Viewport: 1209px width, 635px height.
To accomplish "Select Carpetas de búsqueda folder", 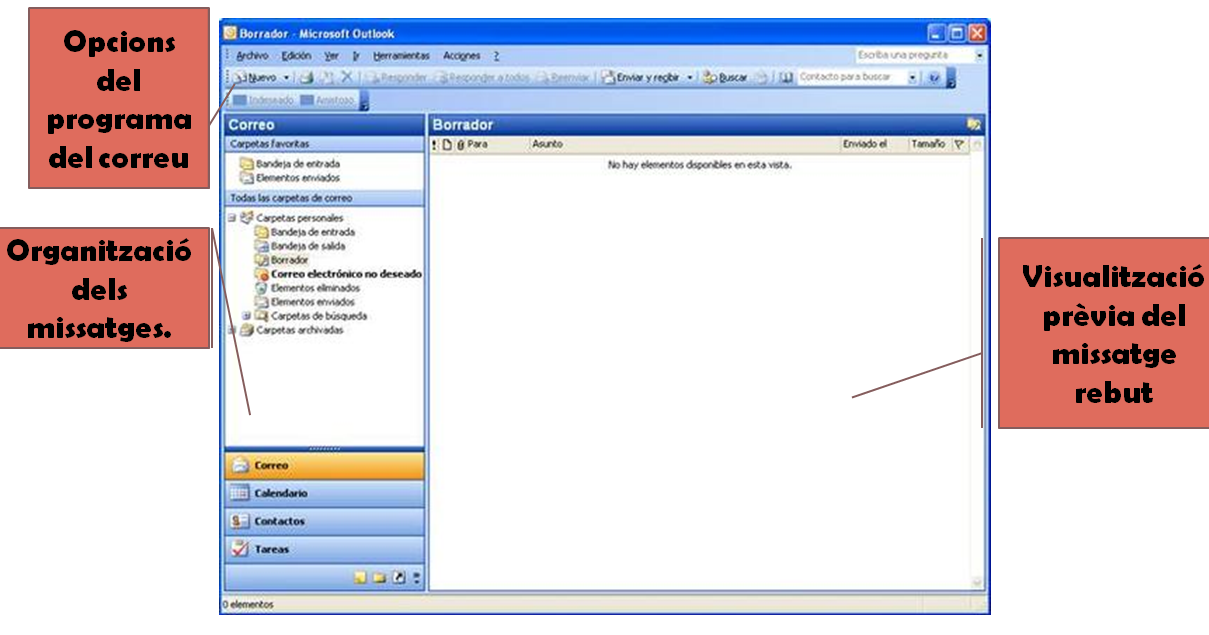I will (311, 316).
